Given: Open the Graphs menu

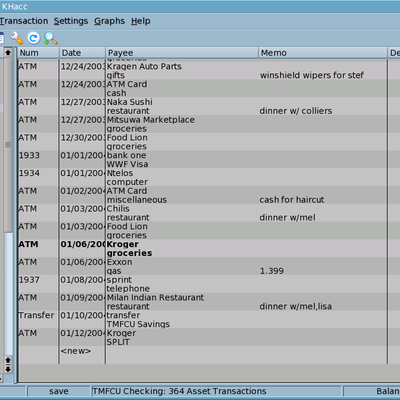Looking at the screenshot, I should (109, 21).
